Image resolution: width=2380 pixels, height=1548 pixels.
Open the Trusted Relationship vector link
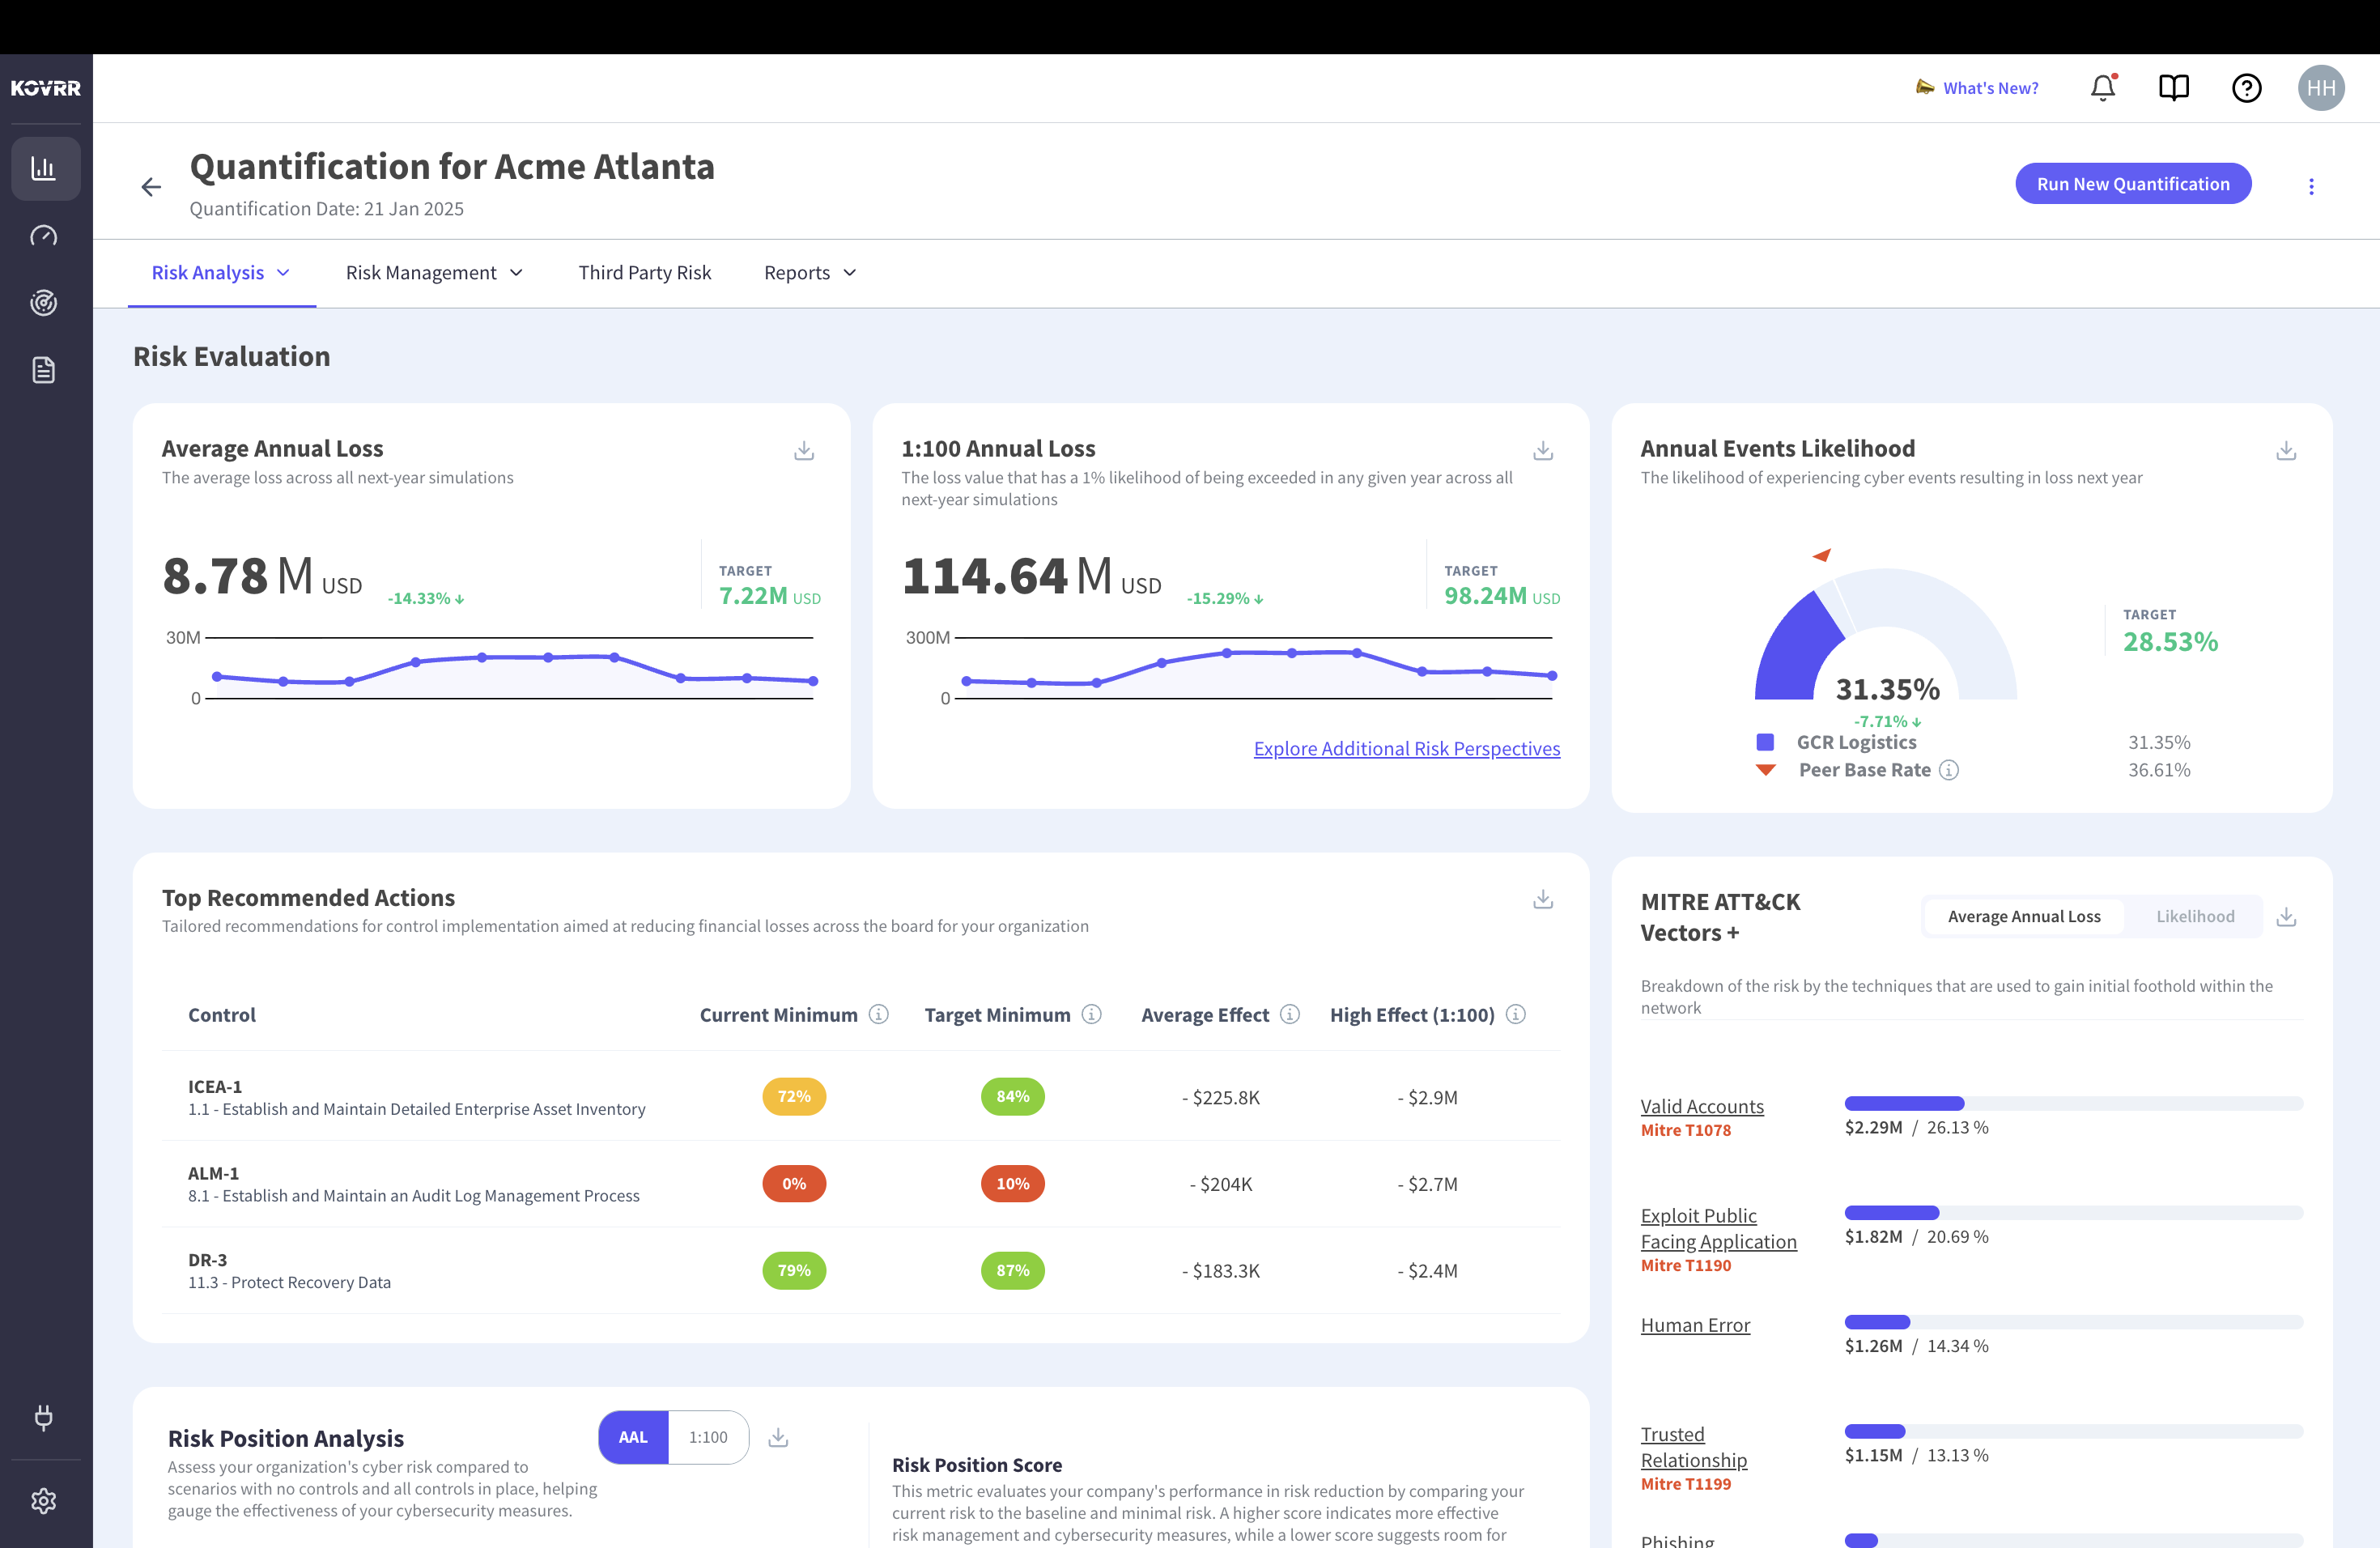point(1694,1447)
